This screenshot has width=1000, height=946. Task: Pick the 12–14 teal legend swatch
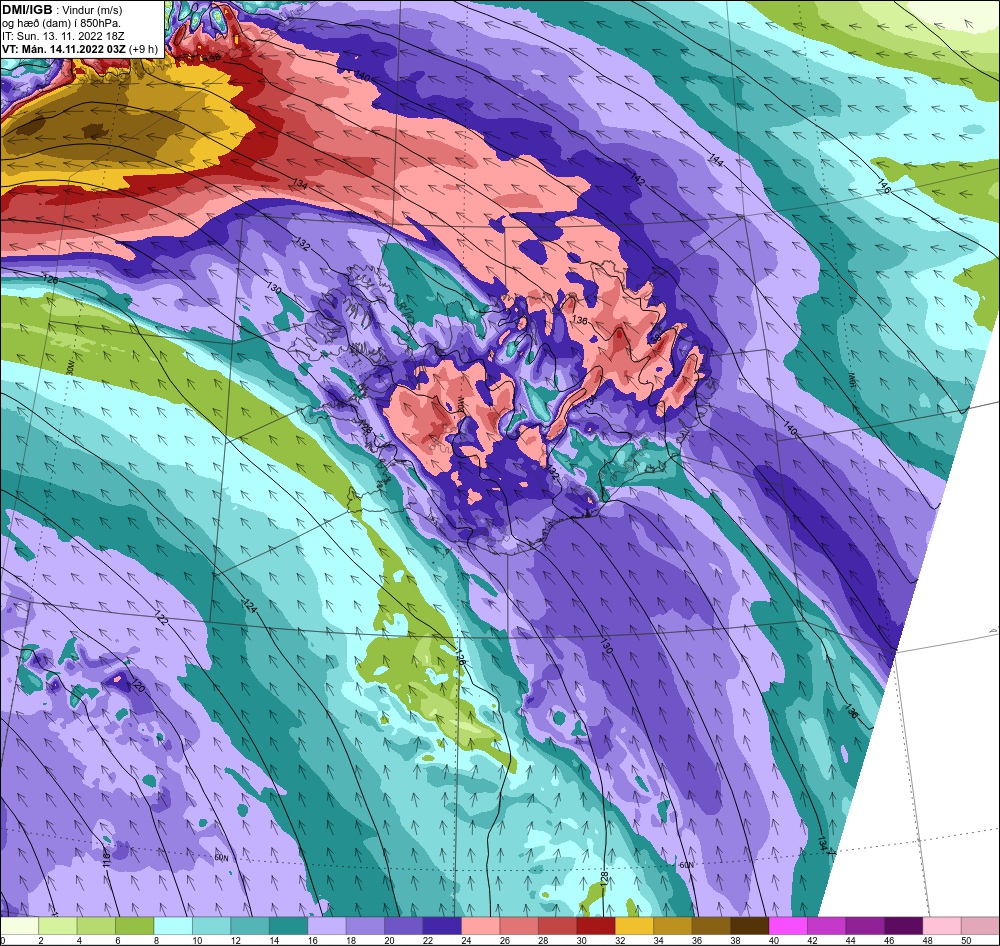pos(250,926)
